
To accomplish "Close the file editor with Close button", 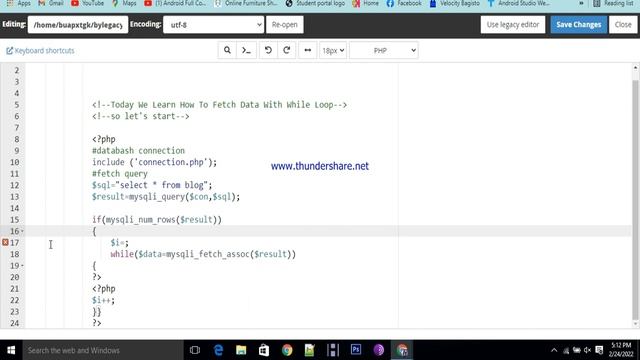I will pyautogui.click(x=623, y=24).
